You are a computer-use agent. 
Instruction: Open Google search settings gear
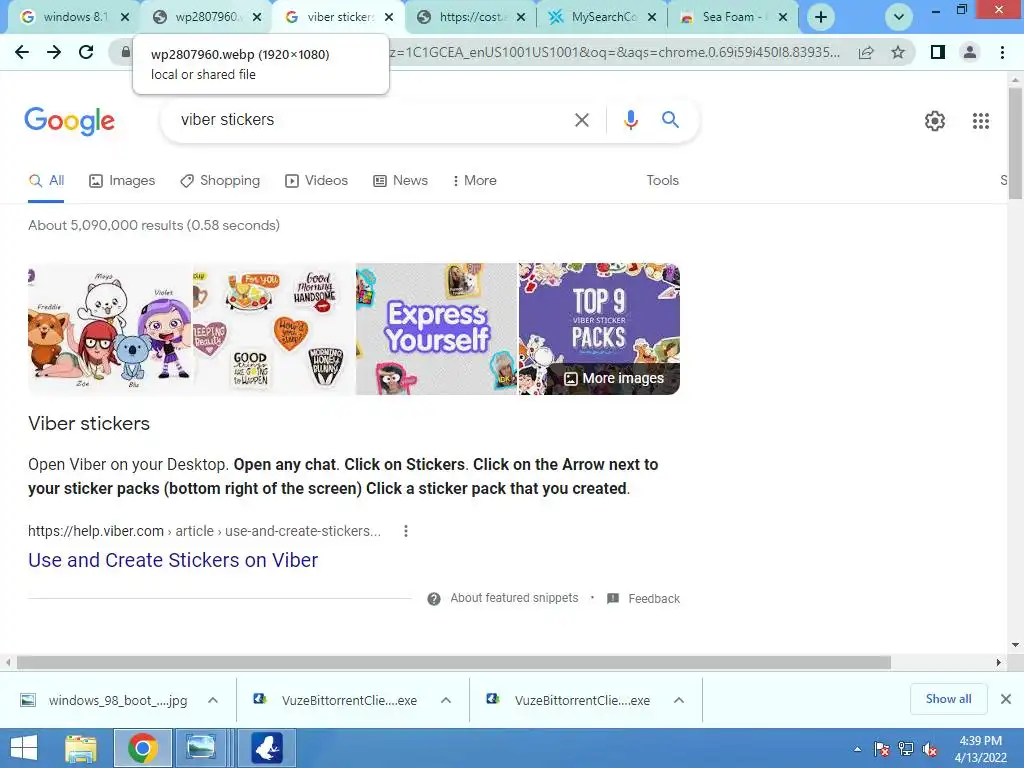coord(935,121)
